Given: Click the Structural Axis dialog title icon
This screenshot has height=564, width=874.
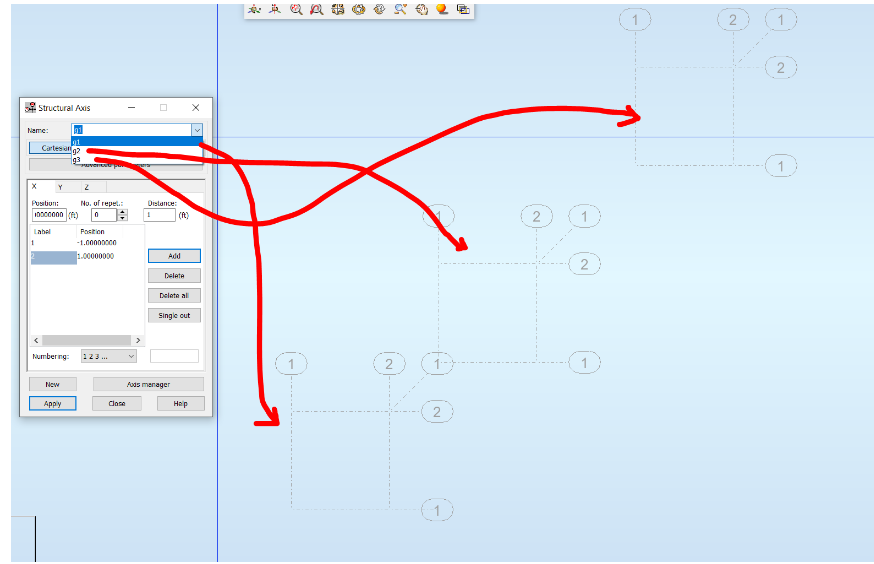Looking at the screenshot, I should (30, 108).
